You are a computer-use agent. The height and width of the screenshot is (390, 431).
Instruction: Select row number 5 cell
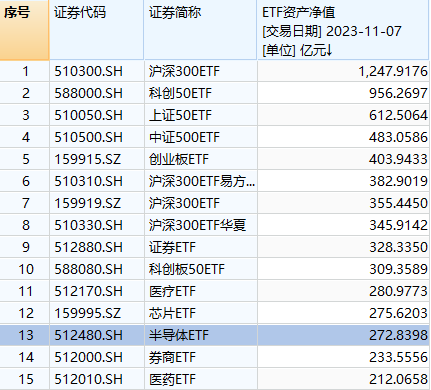24,159
